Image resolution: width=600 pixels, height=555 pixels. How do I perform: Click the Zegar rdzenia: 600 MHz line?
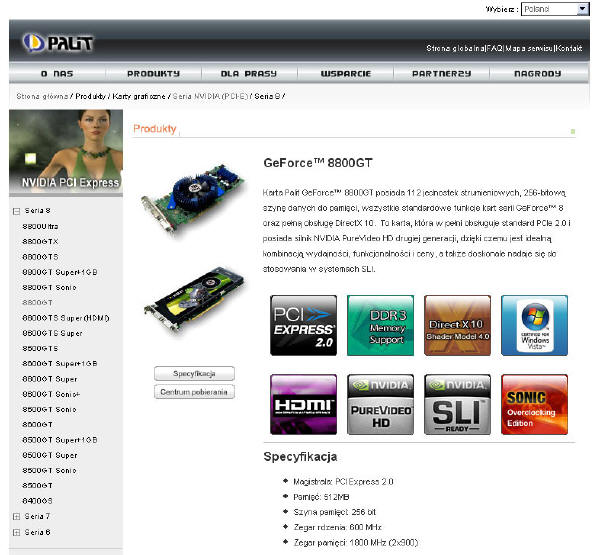click(337, 527)
